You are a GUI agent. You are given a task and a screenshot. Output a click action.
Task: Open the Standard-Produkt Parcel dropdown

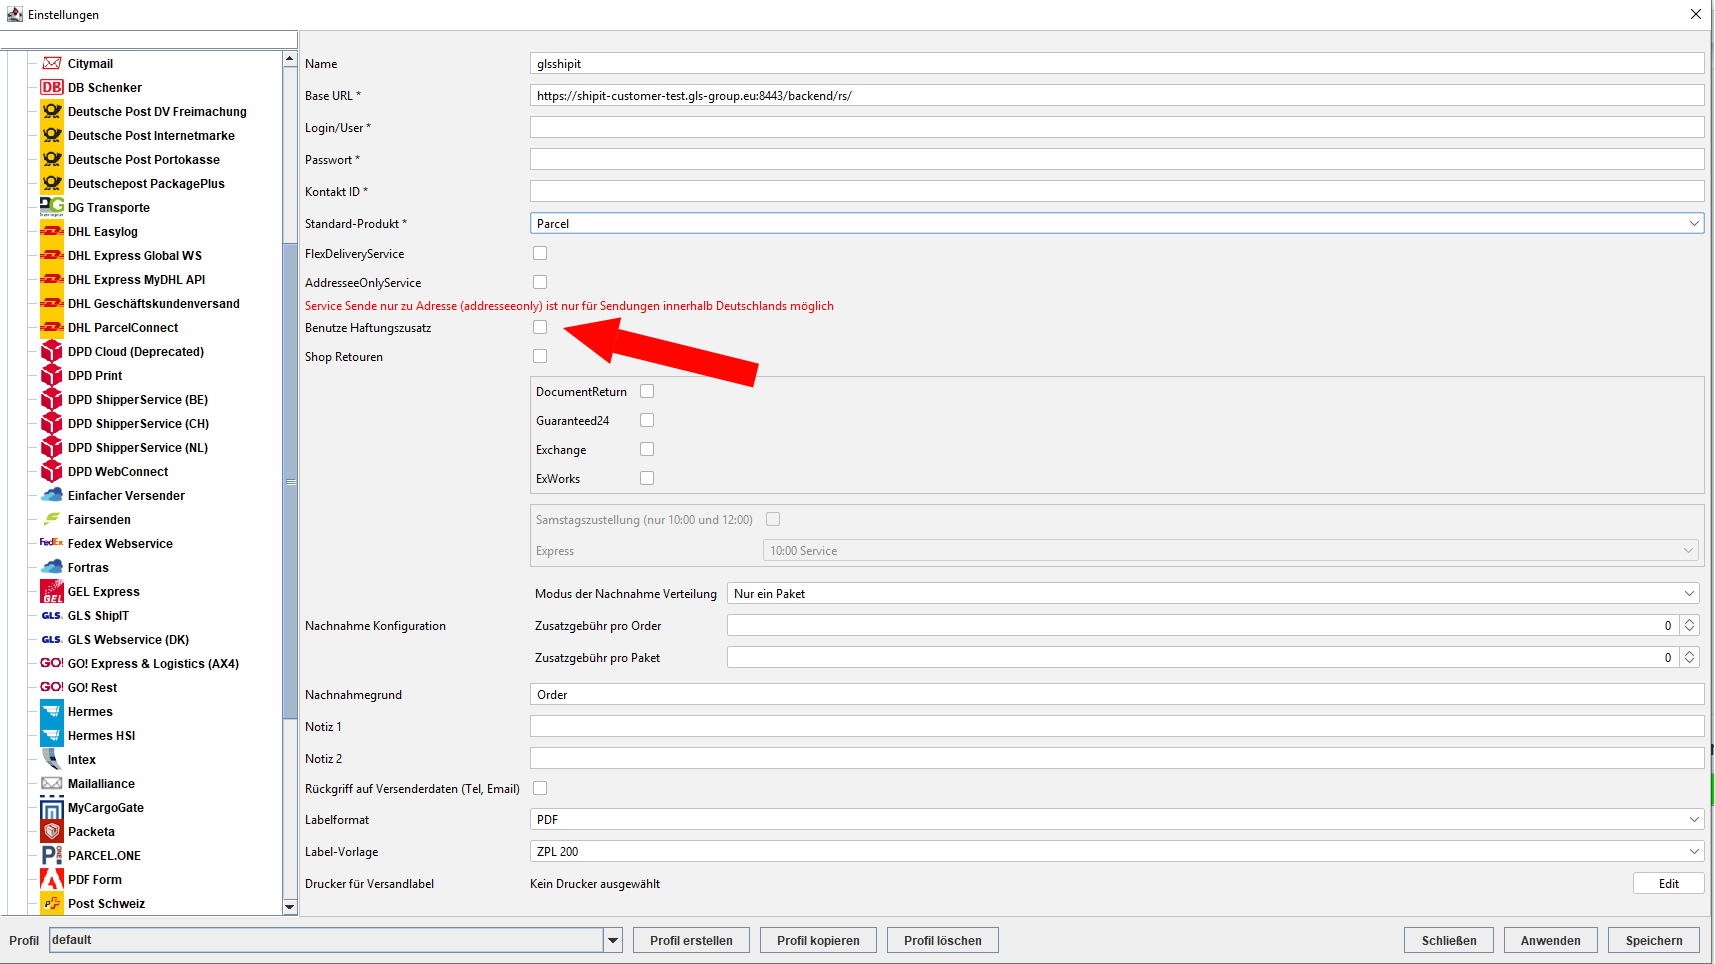1117,223
